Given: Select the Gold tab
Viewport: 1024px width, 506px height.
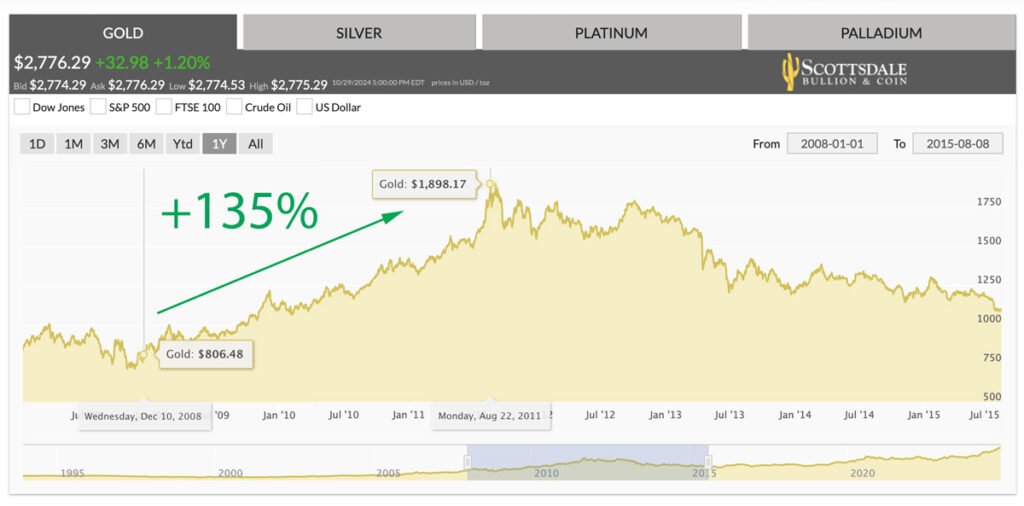Looking at the screenshot, I should click(x=123, y=33).
